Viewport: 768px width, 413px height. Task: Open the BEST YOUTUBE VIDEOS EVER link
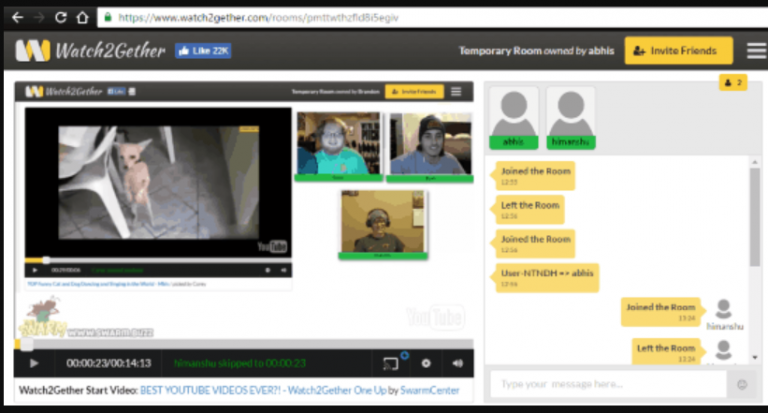[x=263, y=390]
